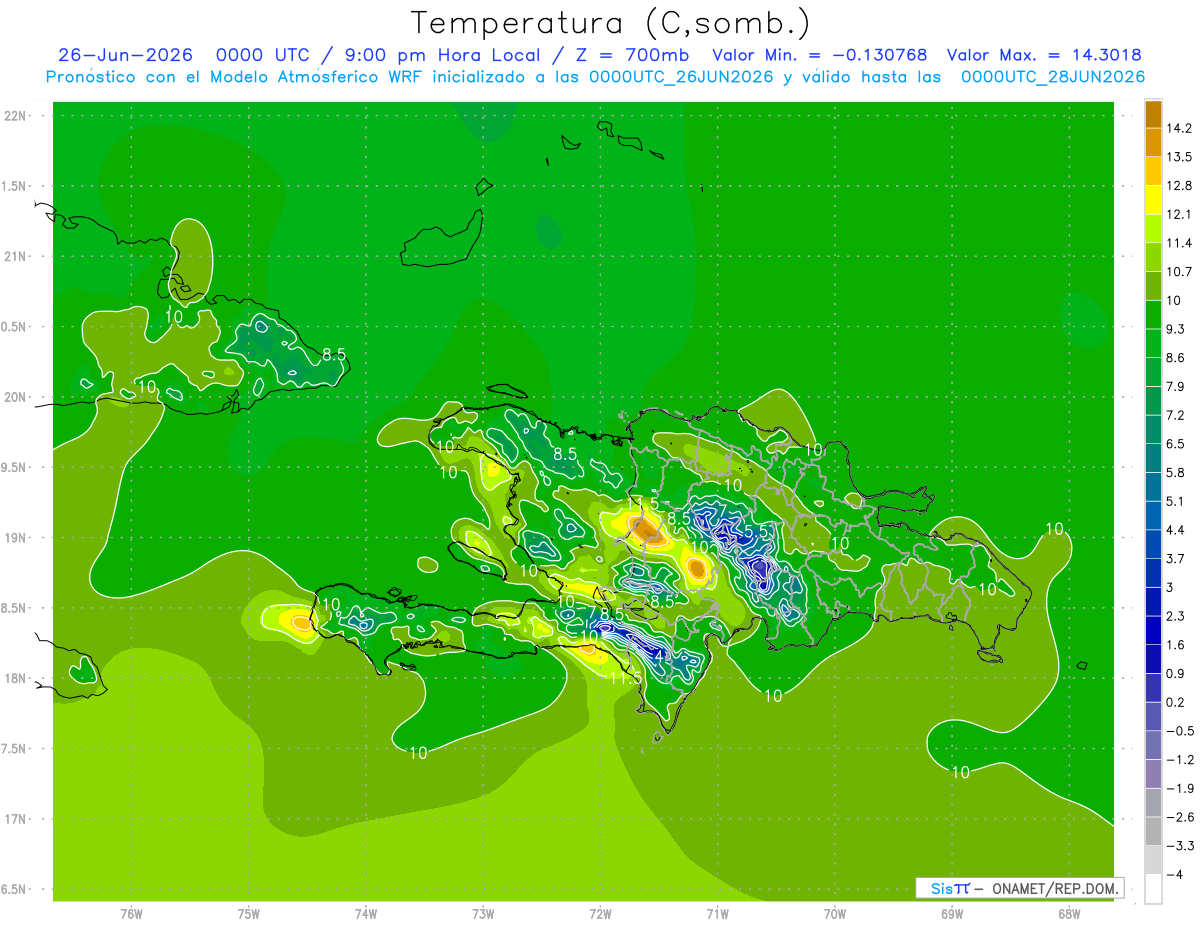This screenshot has width=1200, height=927.
Task: Click the "8.5" contour label over eastern Cuba
Action: tap(334, 354)
